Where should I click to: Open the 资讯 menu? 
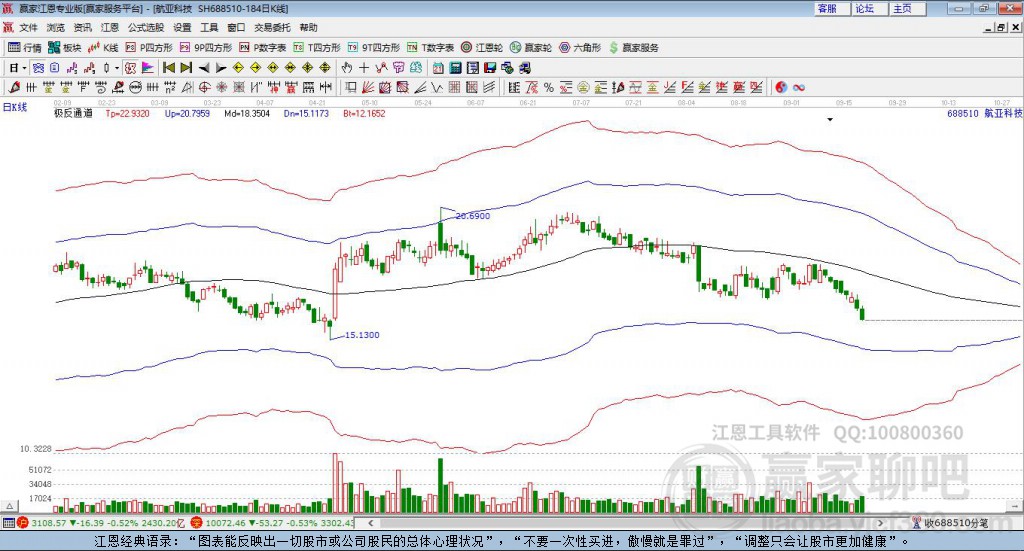(x=82, y=27)
